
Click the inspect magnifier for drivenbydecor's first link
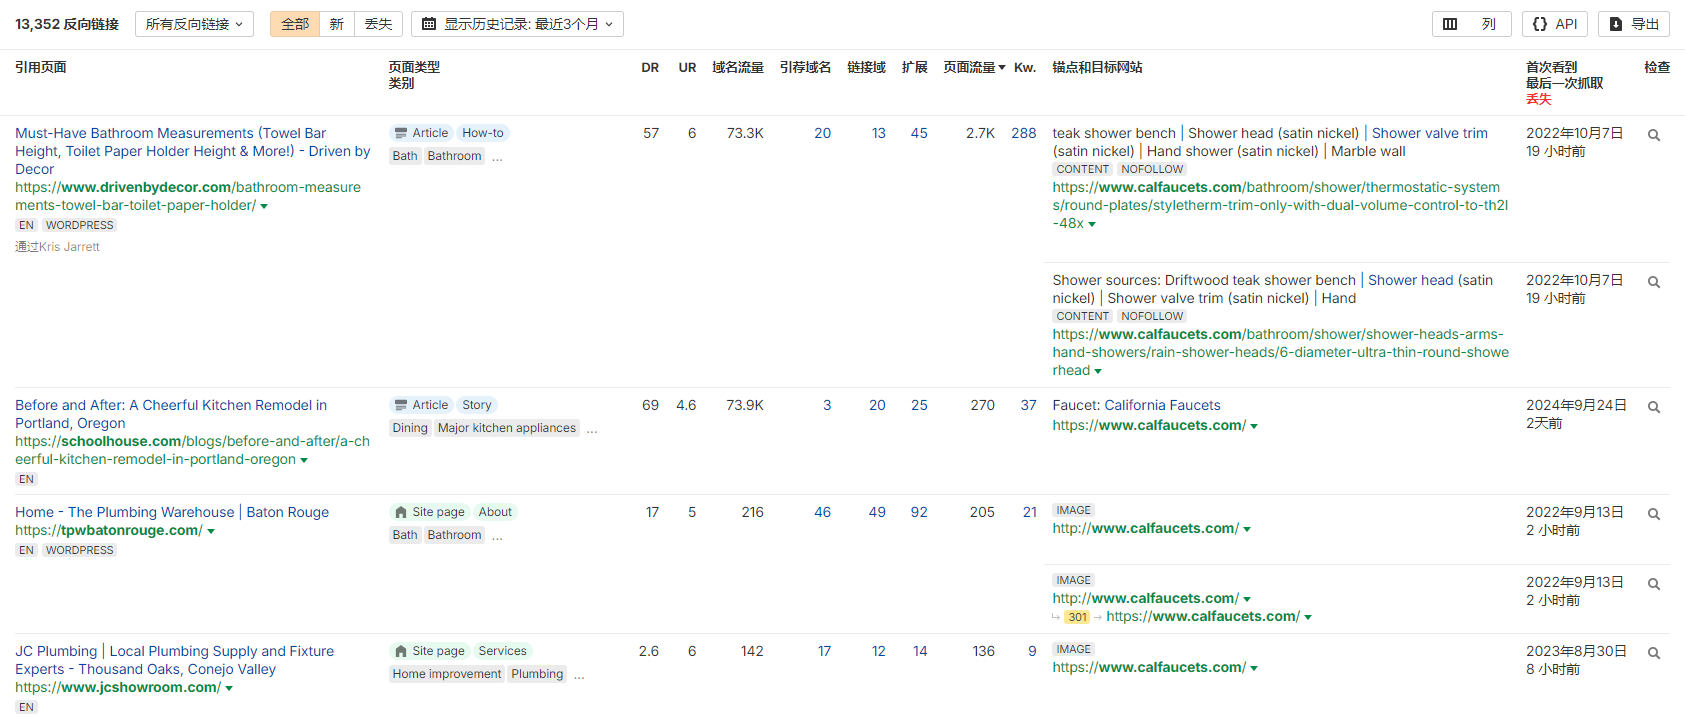coord(1653,135)
